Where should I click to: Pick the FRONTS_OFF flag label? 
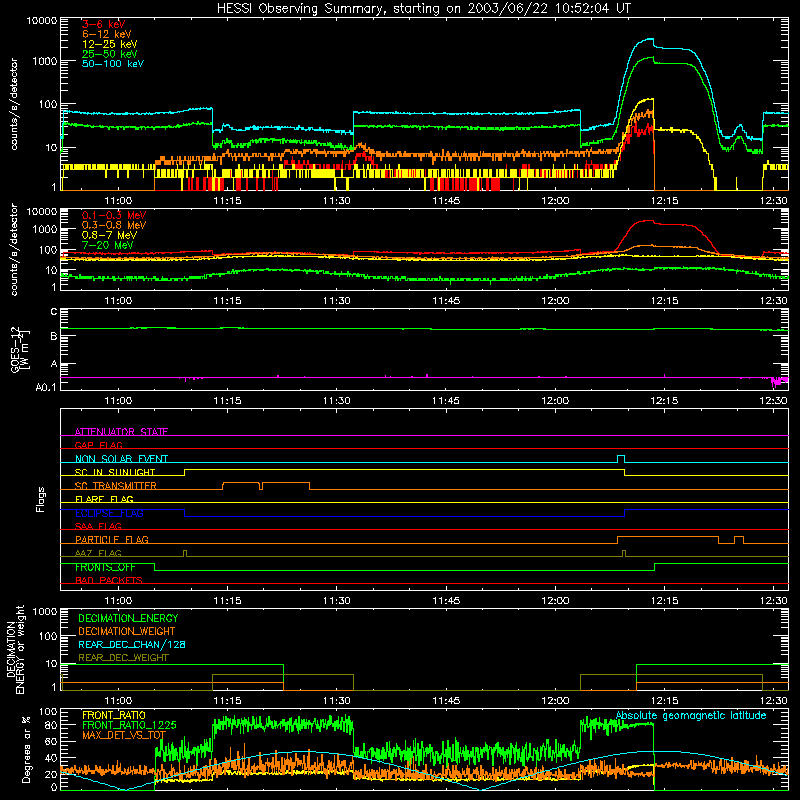pos(105,567)
